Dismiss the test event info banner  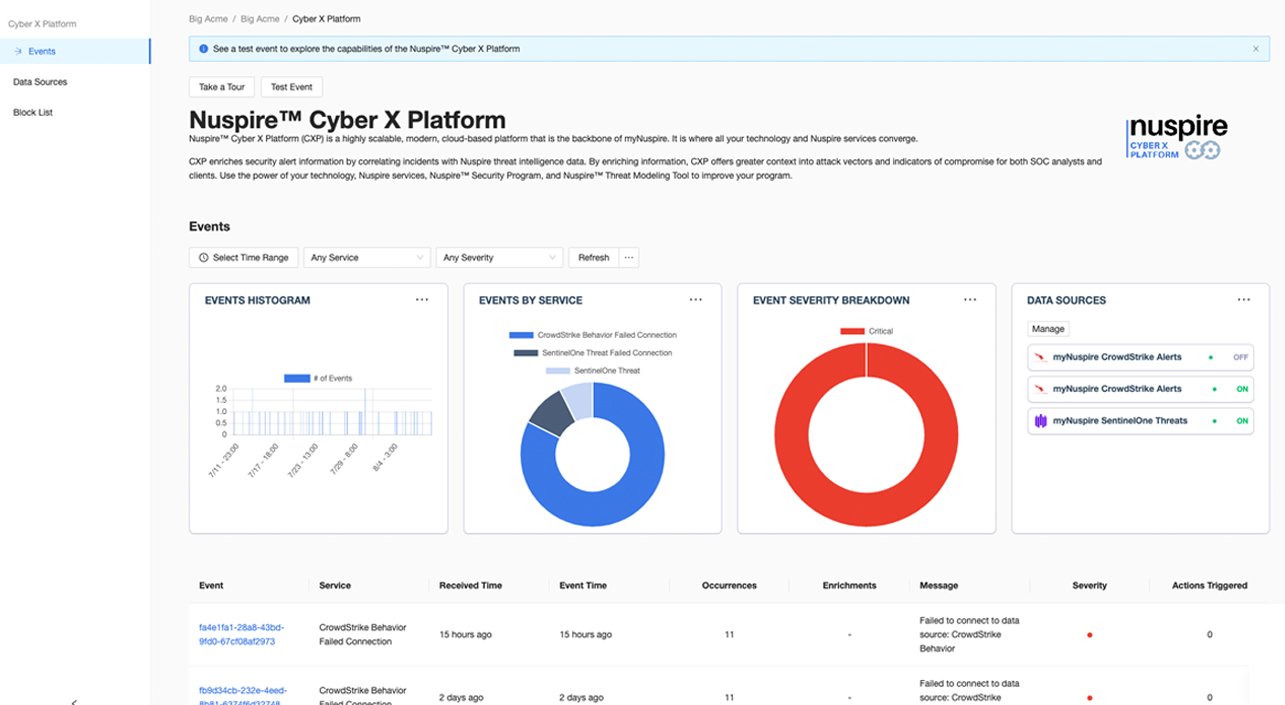tap(1256, 49)
